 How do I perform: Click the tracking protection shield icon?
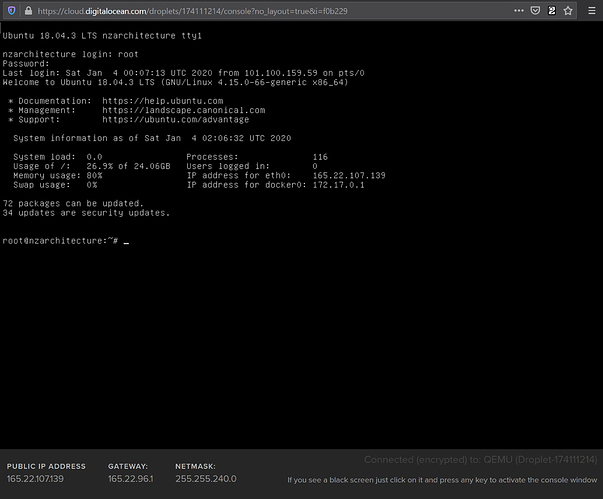(x=12, y=11)
